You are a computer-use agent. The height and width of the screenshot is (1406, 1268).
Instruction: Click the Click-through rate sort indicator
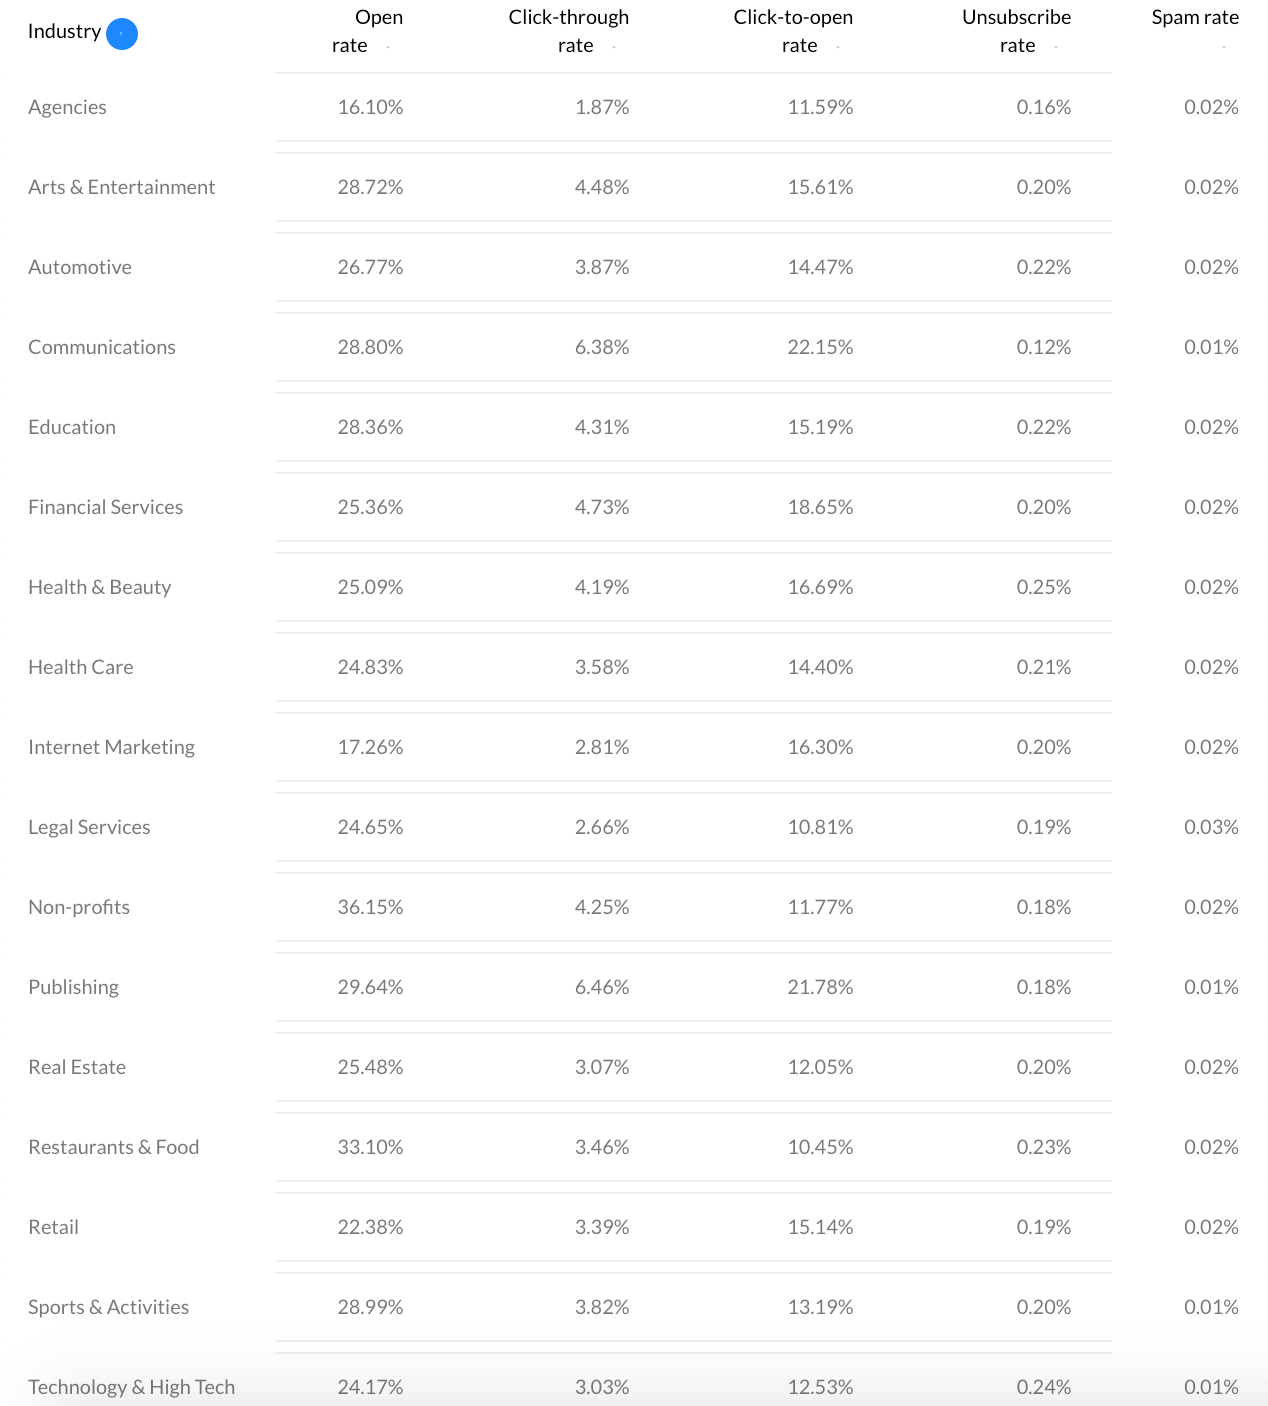[x=614, y=47]
